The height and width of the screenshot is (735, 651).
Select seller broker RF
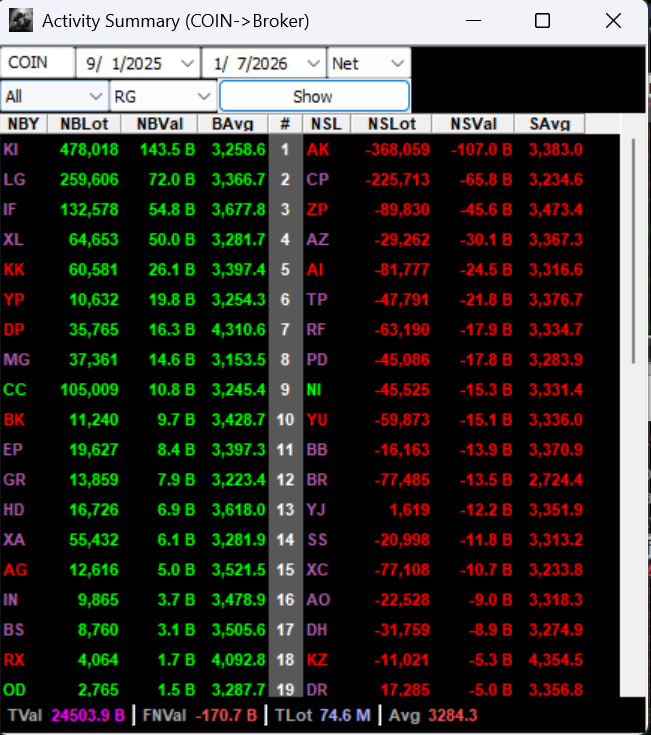(316, 330)
